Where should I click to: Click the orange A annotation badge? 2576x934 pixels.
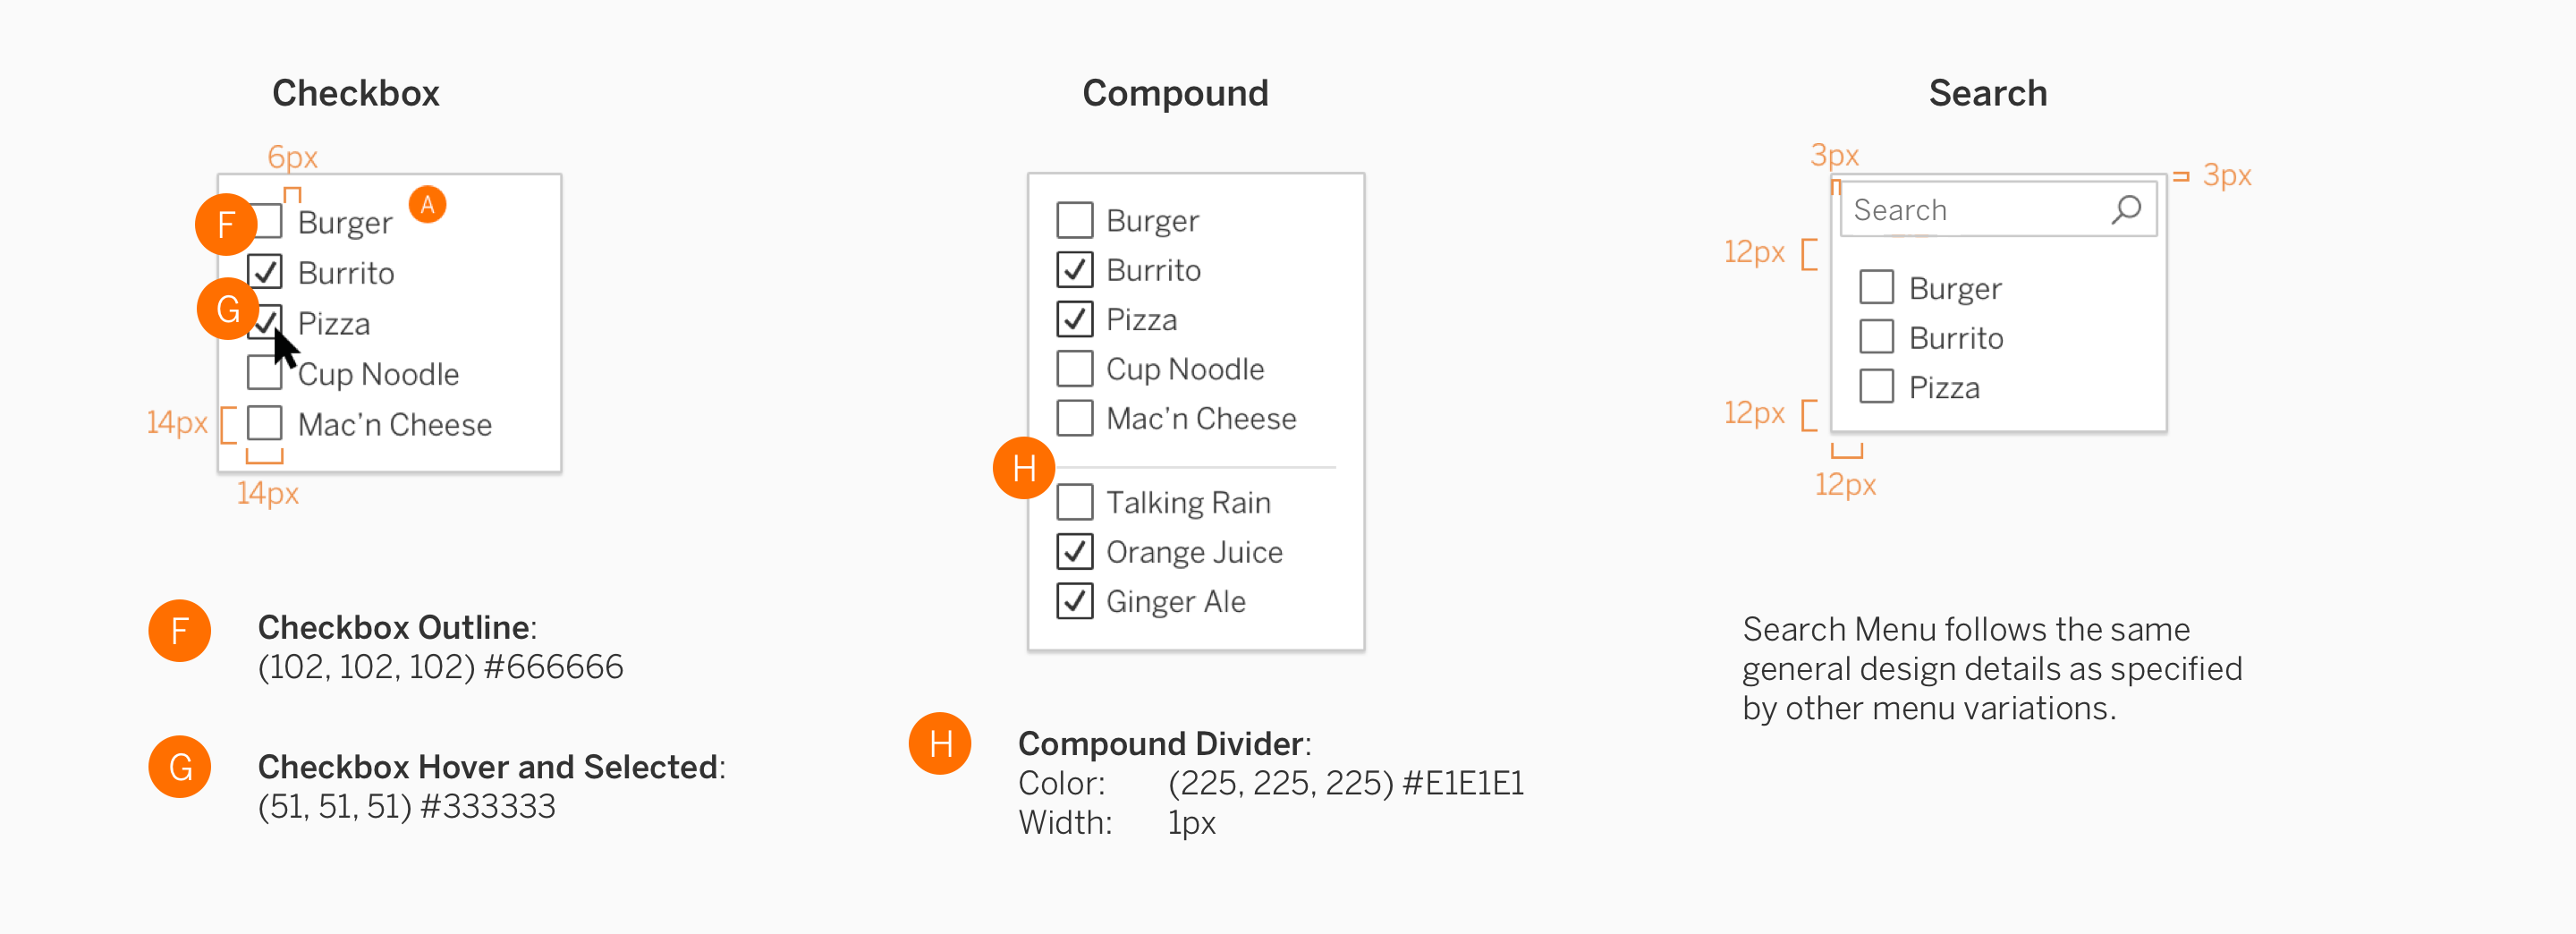point(427,203)
